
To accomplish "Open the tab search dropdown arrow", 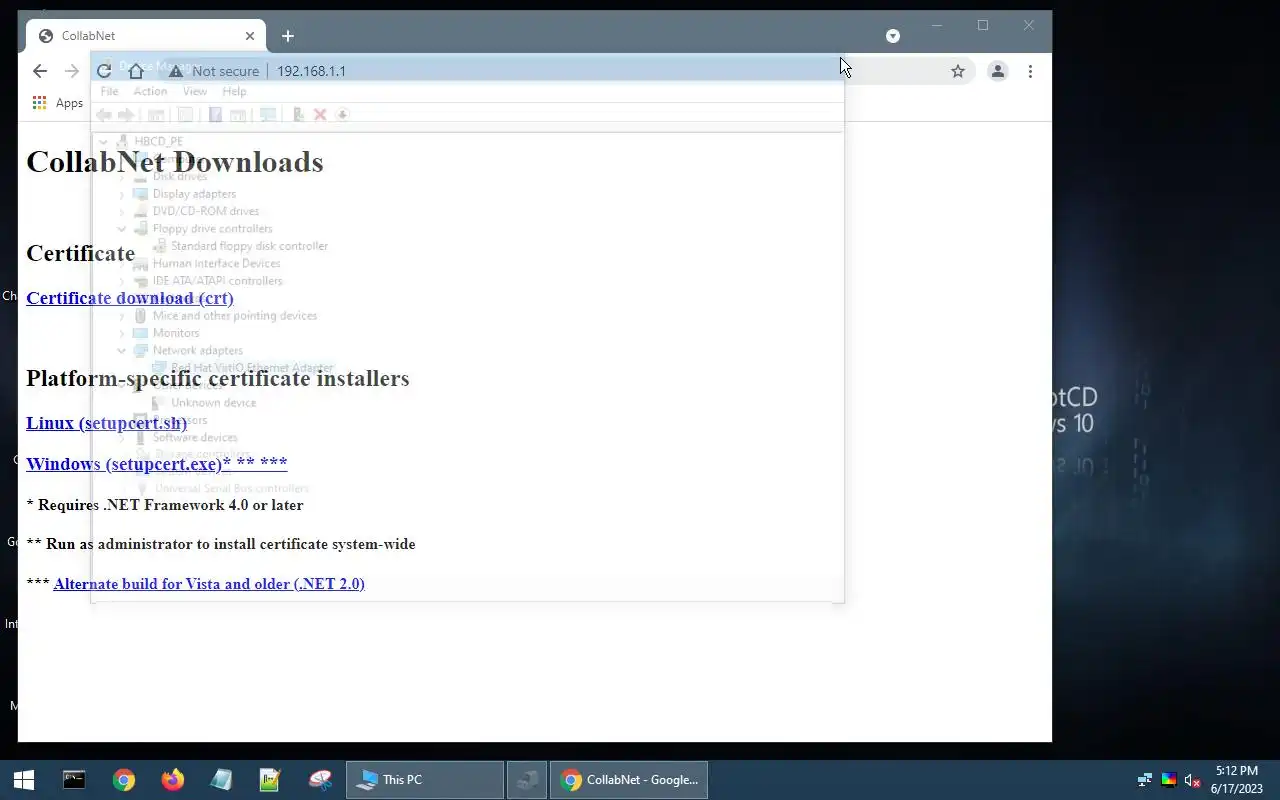I will (x=893, y=36).
